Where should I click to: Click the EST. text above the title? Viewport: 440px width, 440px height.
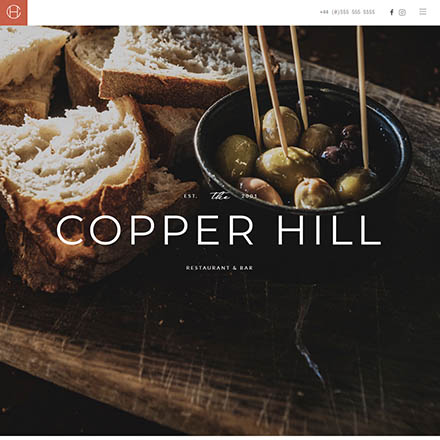(x=191, y=196)
